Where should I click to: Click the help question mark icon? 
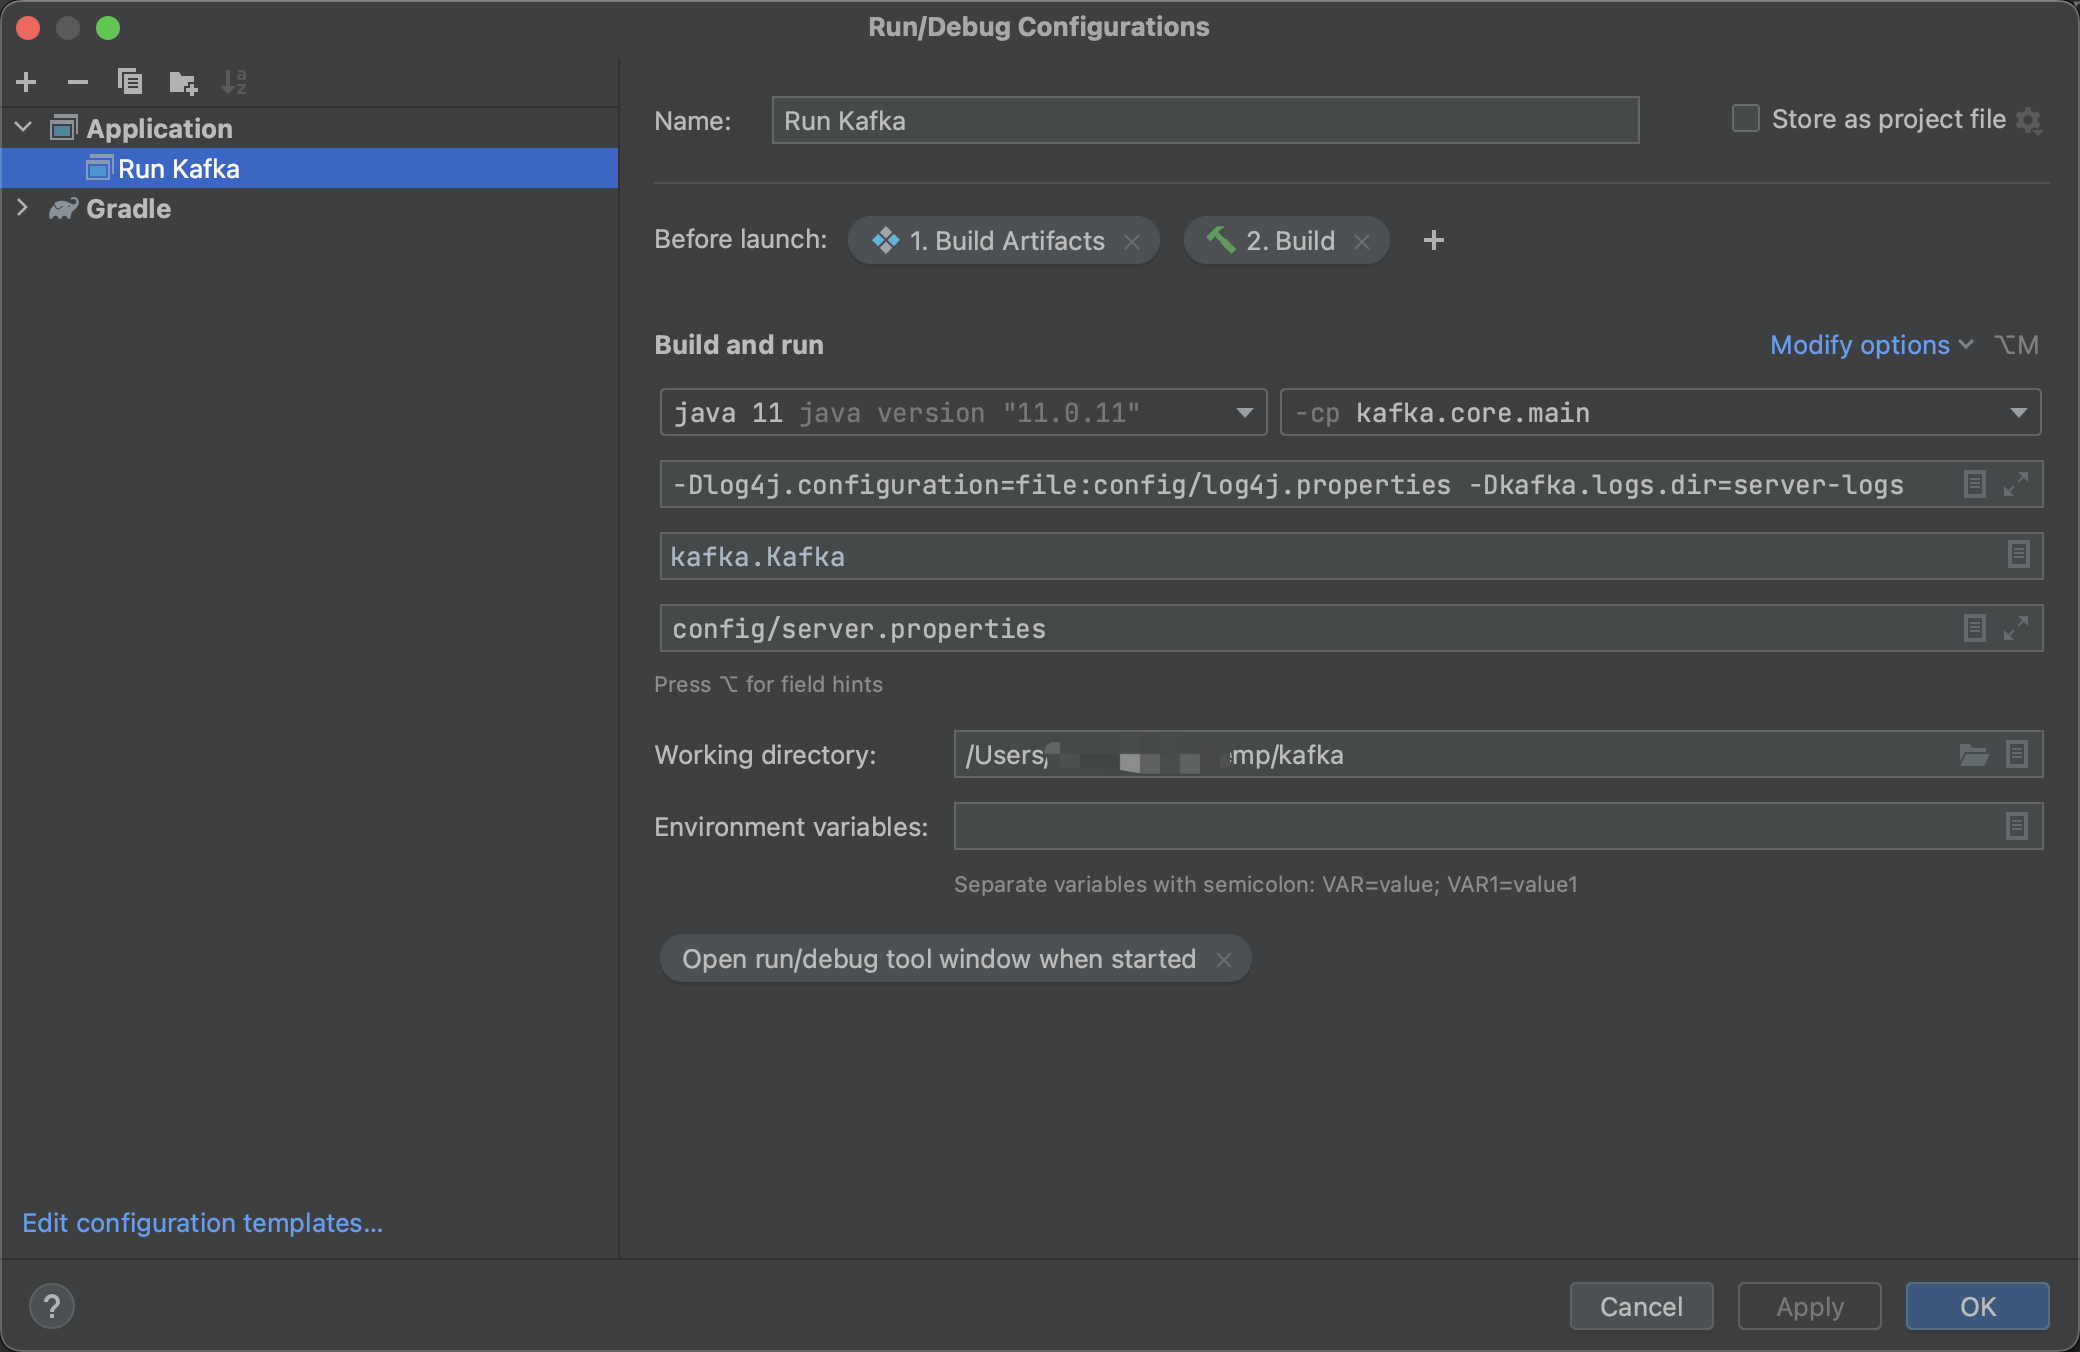(x=52, y=1306)
